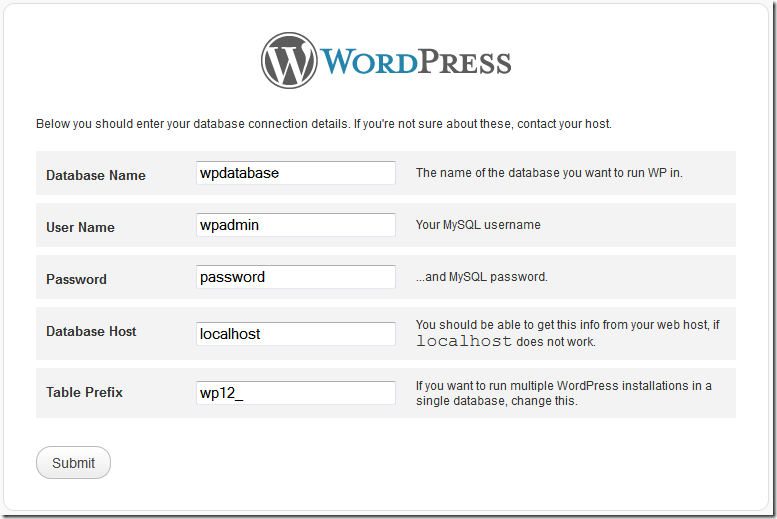The image size is (777, 519).
Task: Click the WordPress wordmark text
Action: [416, 62]
